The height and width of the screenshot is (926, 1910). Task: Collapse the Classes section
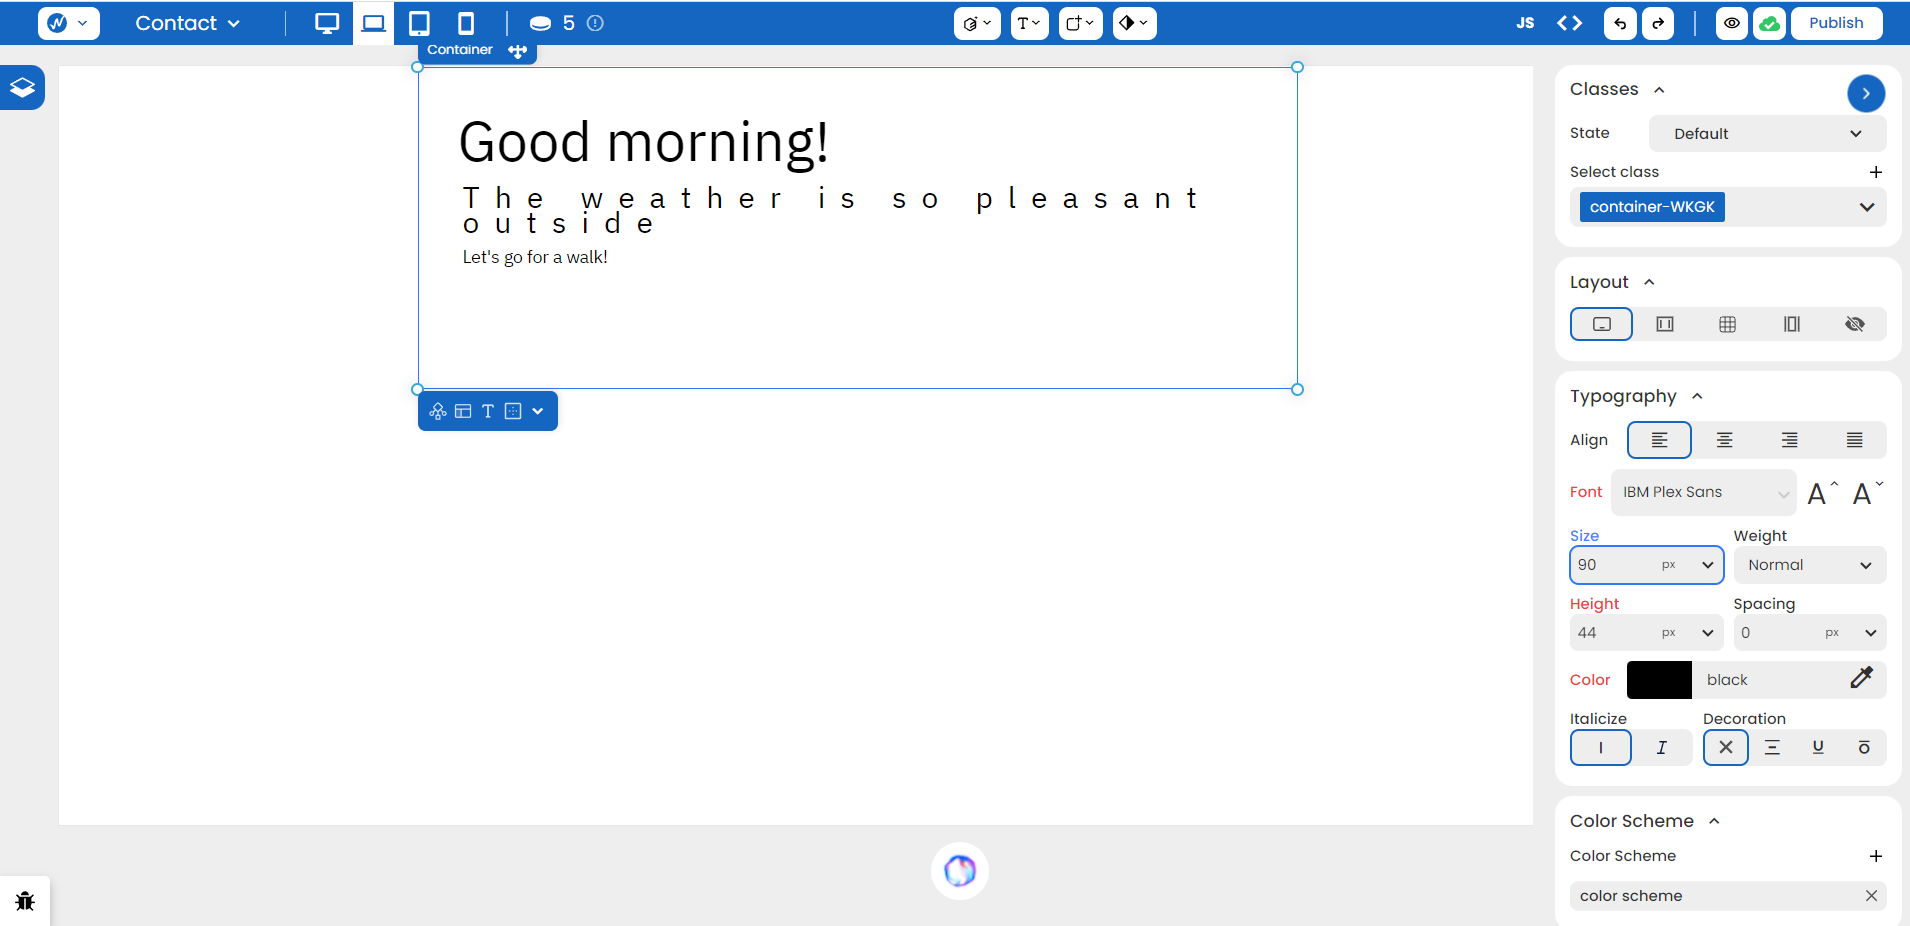[1660, 90]
